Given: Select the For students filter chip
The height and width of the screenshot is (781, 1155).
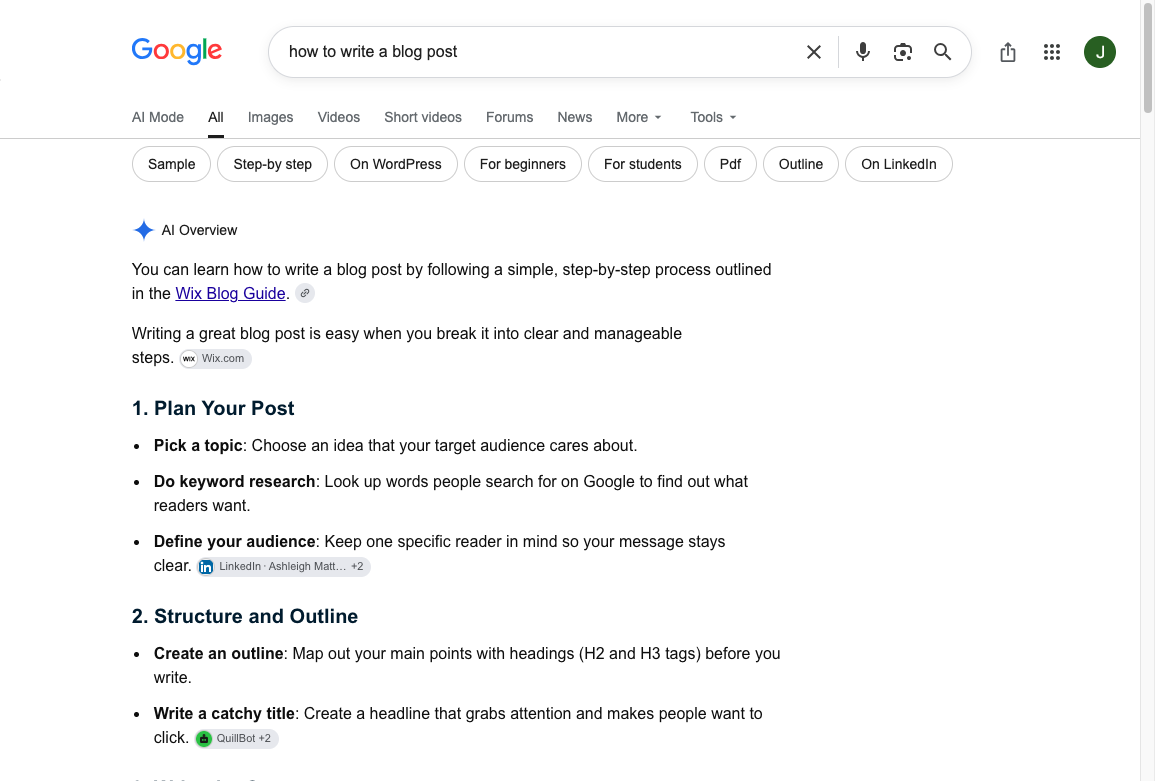Looking at the screenshot, I should [643, 164].
